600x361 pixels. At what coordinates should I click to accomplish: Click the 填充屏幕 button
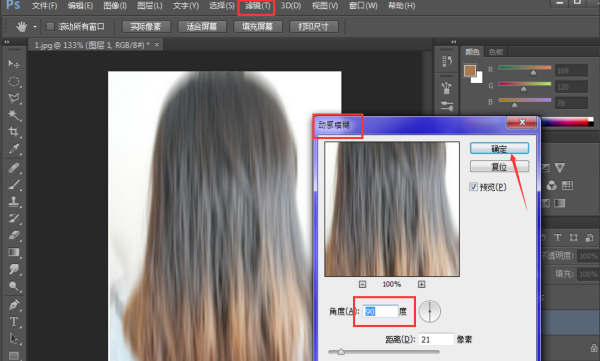point(258,26)
